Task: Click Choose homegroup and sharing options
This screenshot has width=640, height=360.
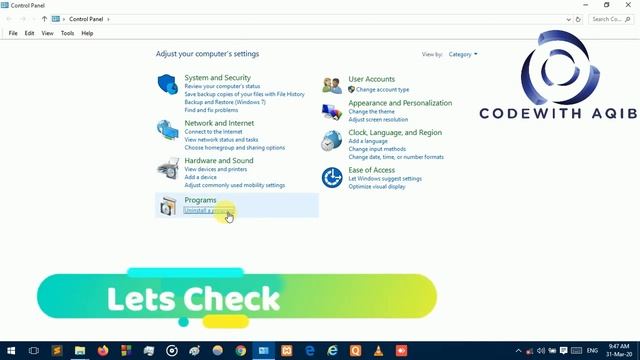Action: [235, 148]
